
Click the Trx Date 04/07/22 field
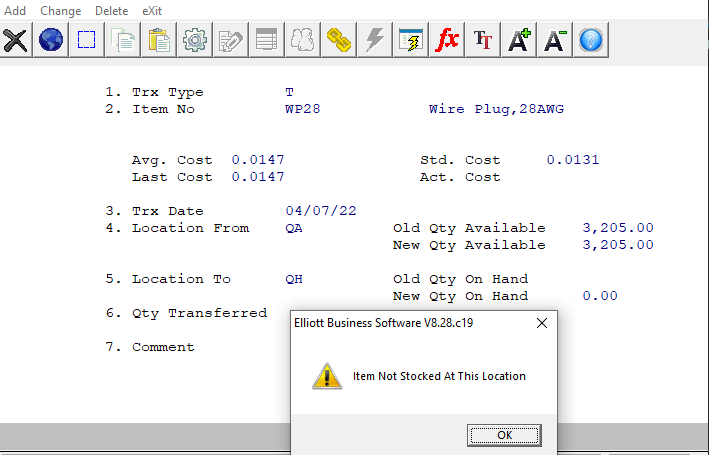pyautogui.click(x=321, y=211)
